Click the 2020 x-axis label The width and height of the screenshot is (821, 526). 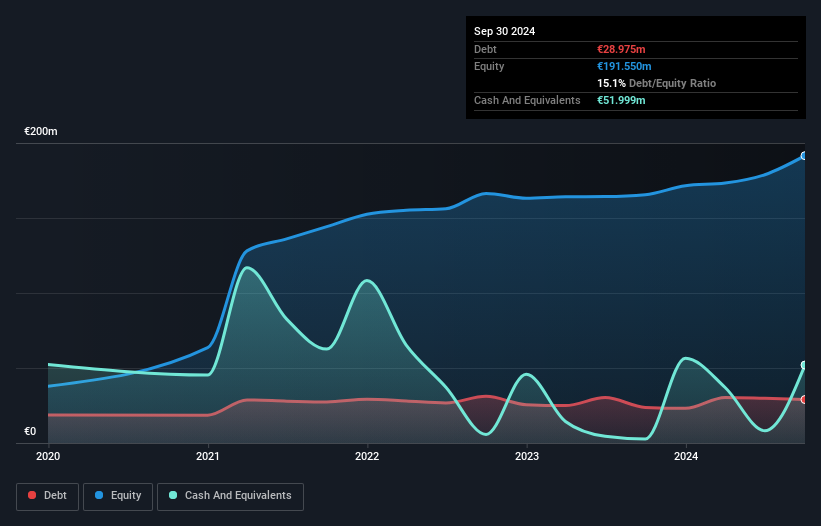pyautogui.click(x=48, y=456)
